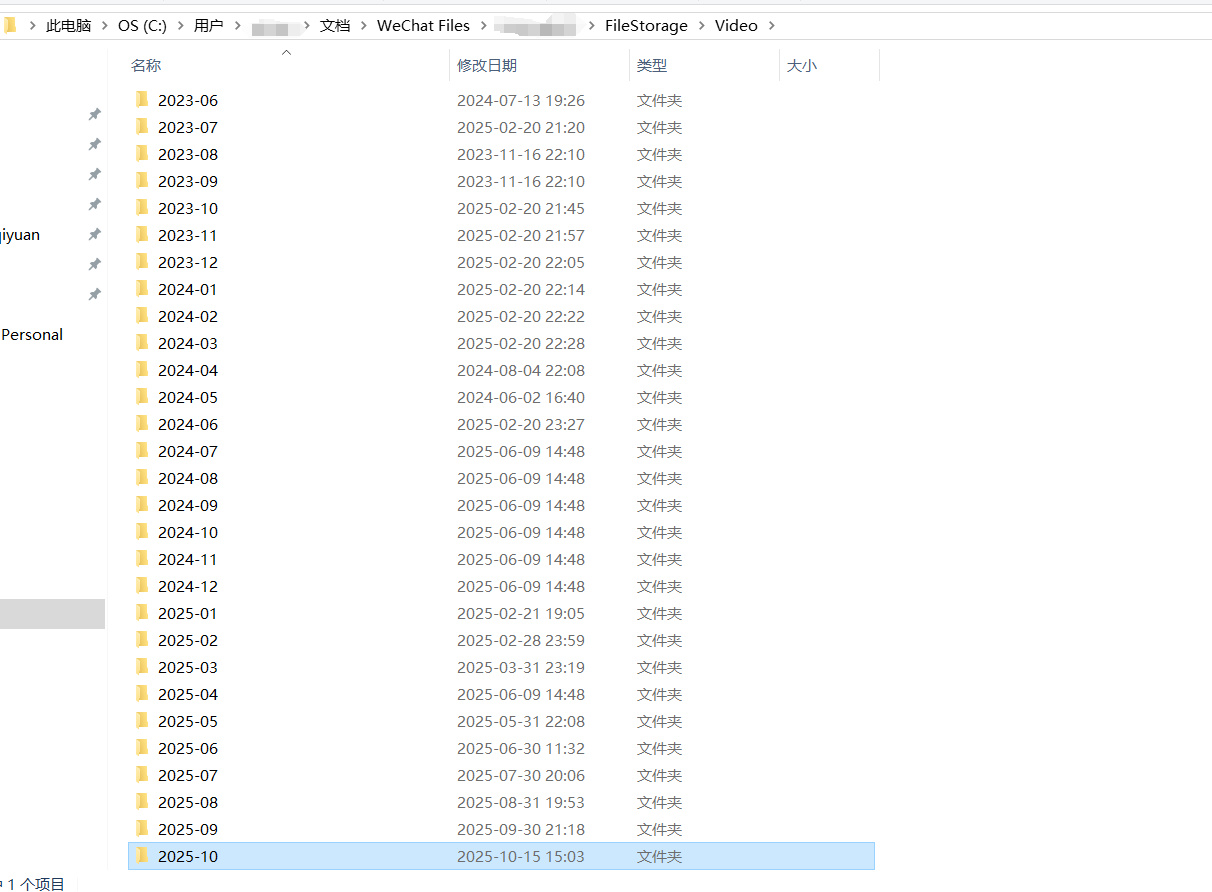This screenshot has height=892, width=1212.
Task: Open chevron after WeChat Files breadcrumb
Action: coord(483,26)
